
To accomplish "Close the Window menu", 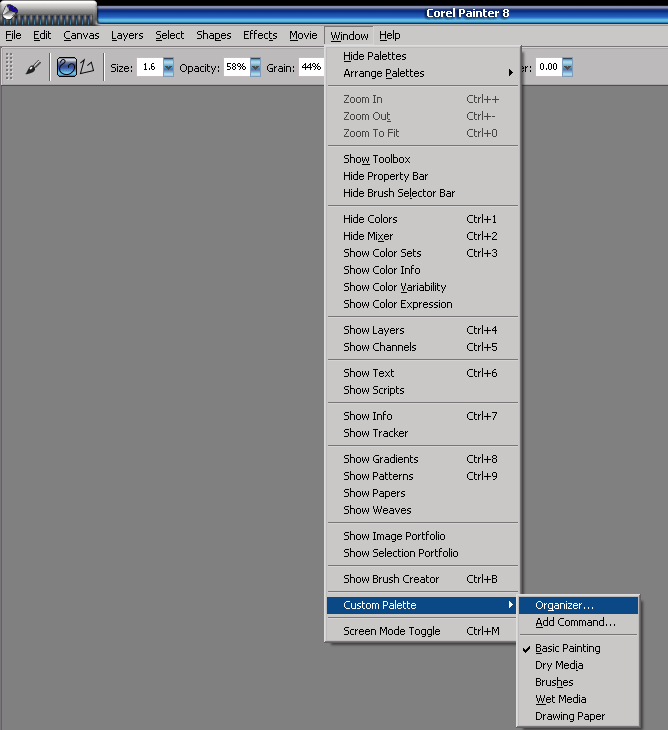I will pos(349,36).
